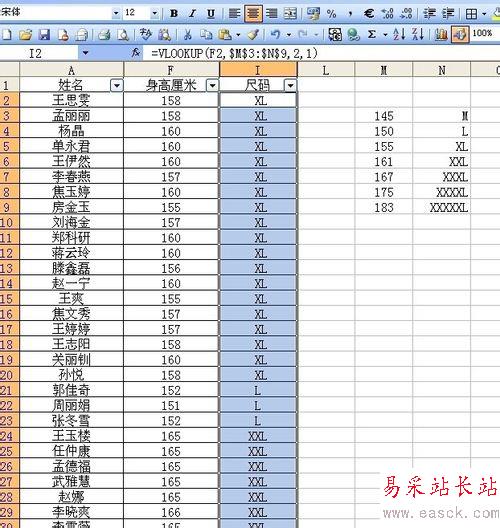Open AutoSum functions dropdown
The width and height of the screenshot is (500, 528).
click(x=385, y=34)
